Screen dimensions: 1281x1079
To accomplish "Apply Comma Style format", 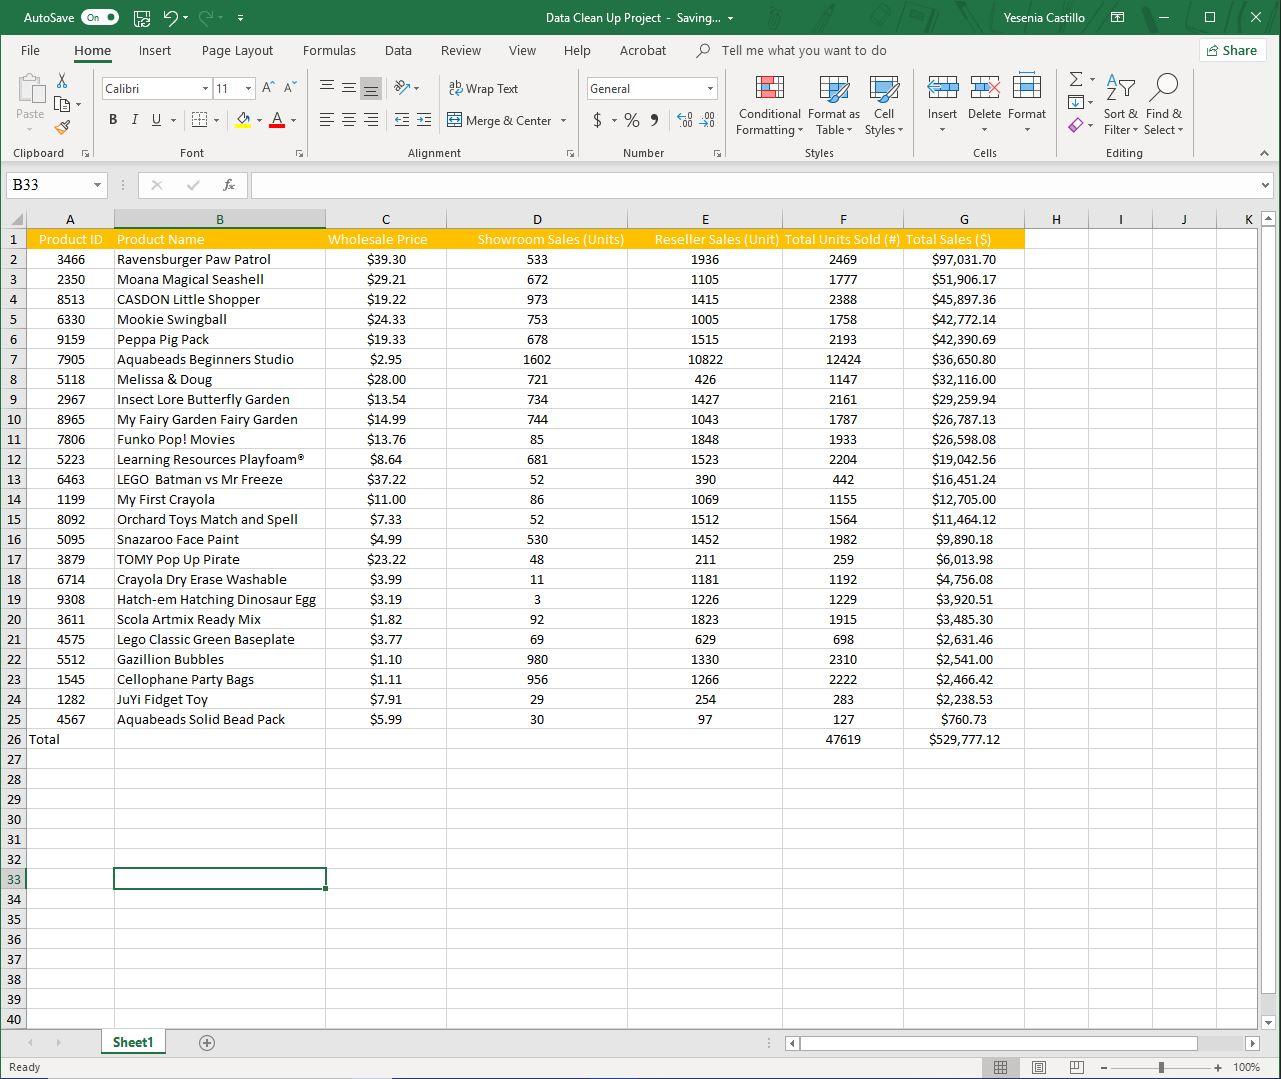I will pos(654,120).
